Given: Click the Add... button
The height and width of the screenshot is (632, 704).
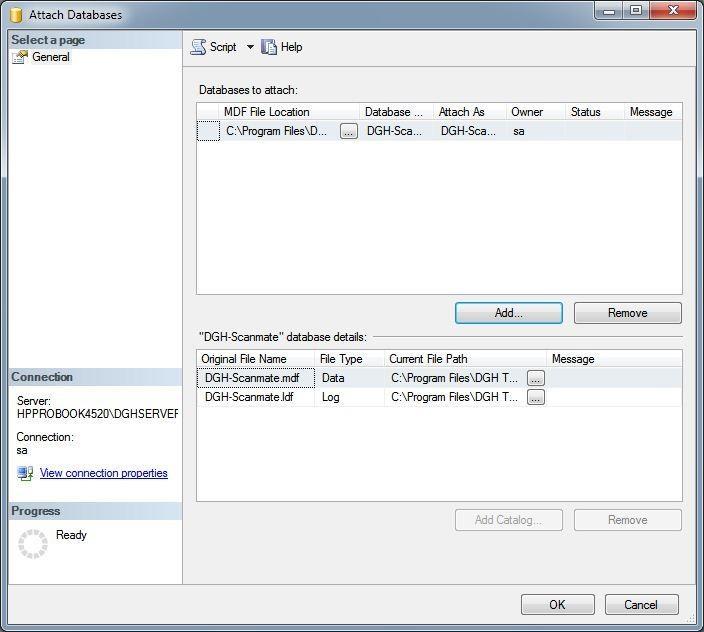Looking at the screenshot, I should (x=509, y=313).
